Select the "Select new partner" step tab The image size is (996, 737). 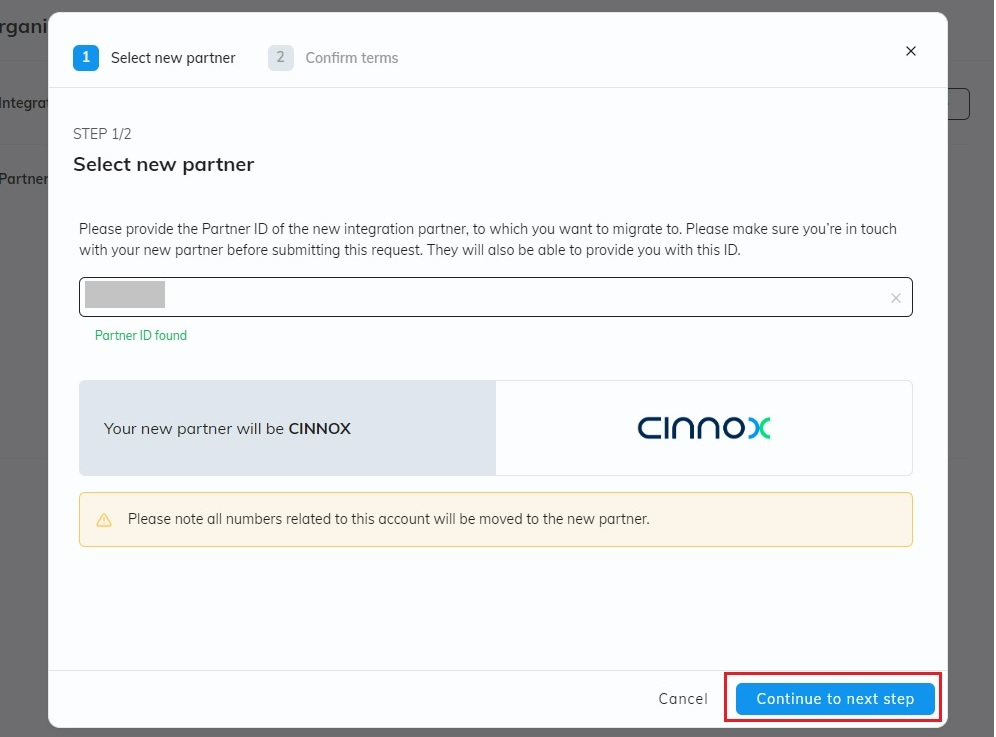pos(173,58)
